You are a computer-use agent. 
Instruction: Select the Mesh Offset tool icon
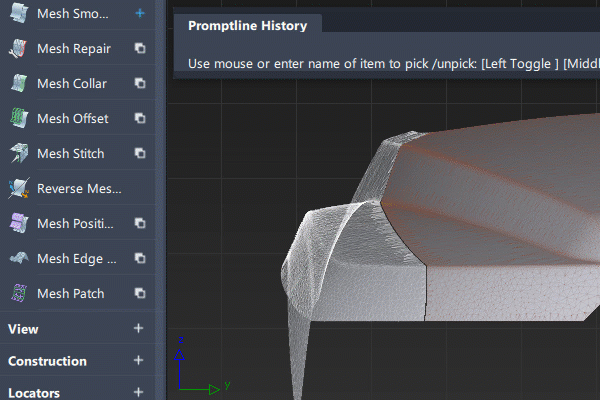(19, 118)
